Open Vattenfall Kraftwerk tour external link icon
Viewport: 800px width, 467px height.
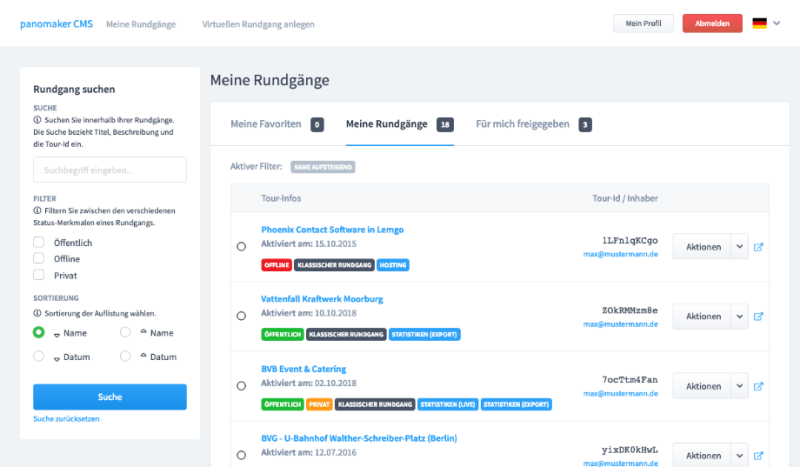[x=758, y=317]
